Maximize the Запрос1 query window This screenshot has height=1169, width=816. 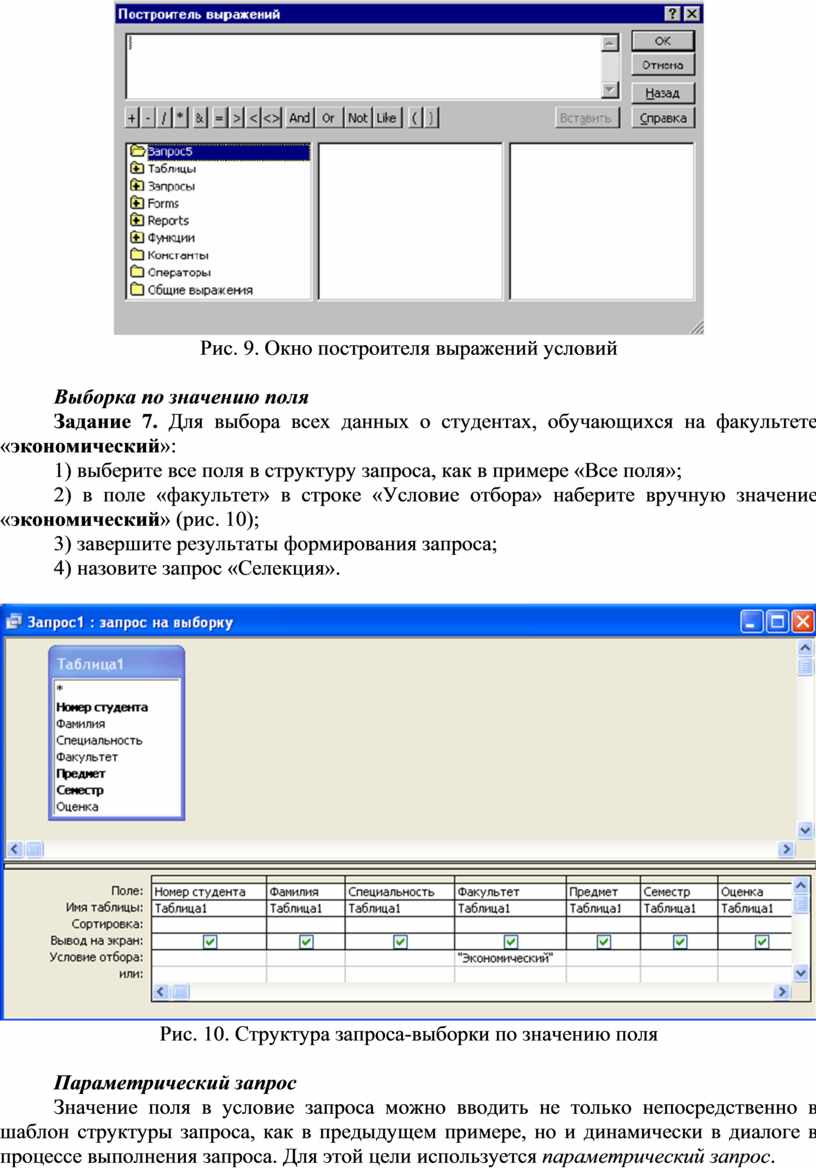777,621
